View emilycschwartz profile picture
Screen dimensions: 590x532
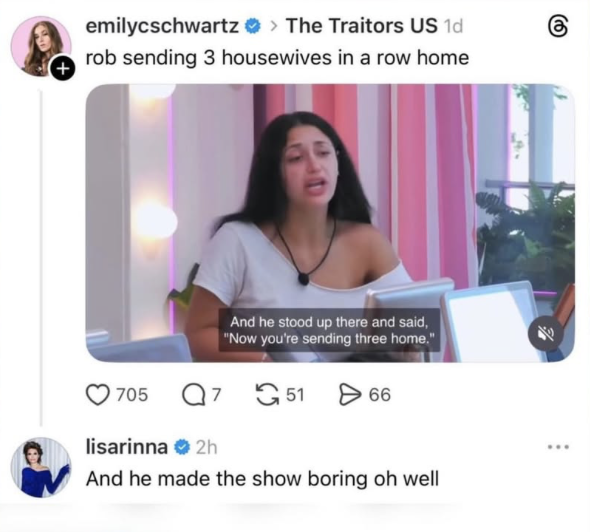[41, 46]
